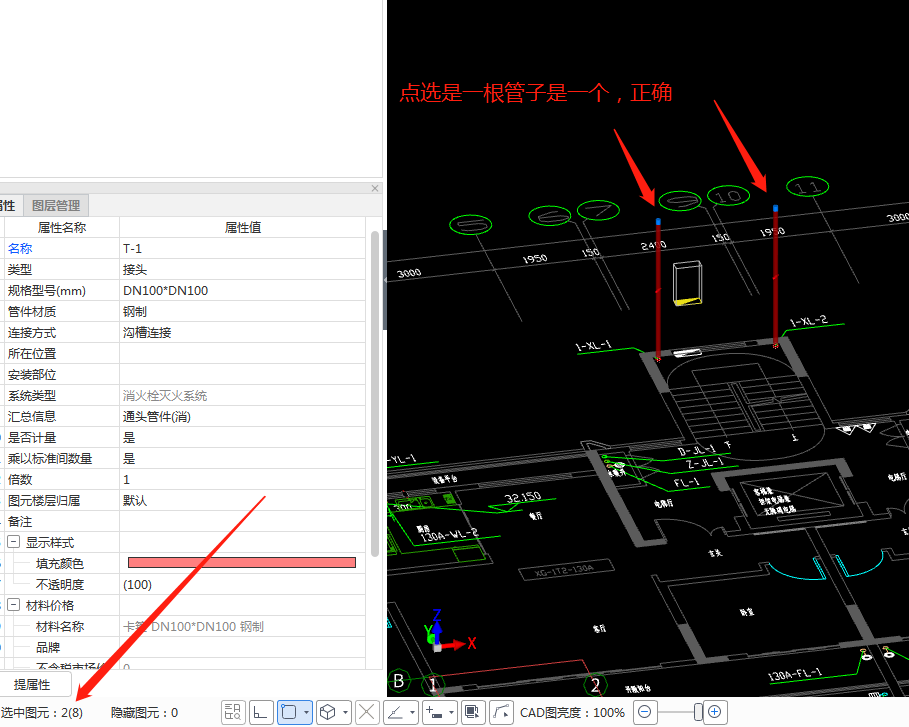
Task: Click the white box element between pipes
Action: point(688,283)
